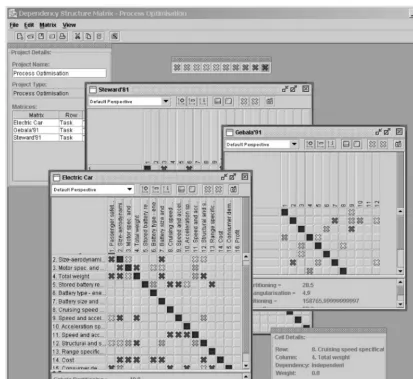Select Electric Car row in Matrices table
This screenshot has height=379, width=413.
point(48,123)
